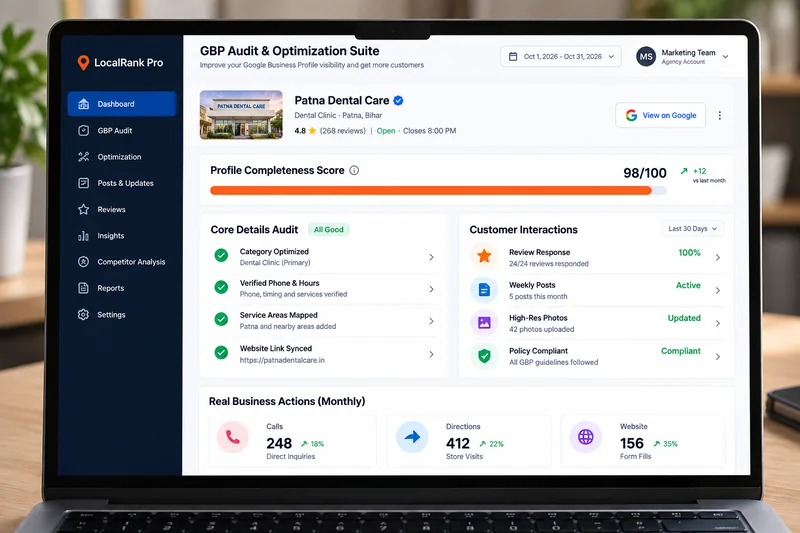800x533 pixels.
Task: Click the pink phone Calls icon
Action: 233,437
